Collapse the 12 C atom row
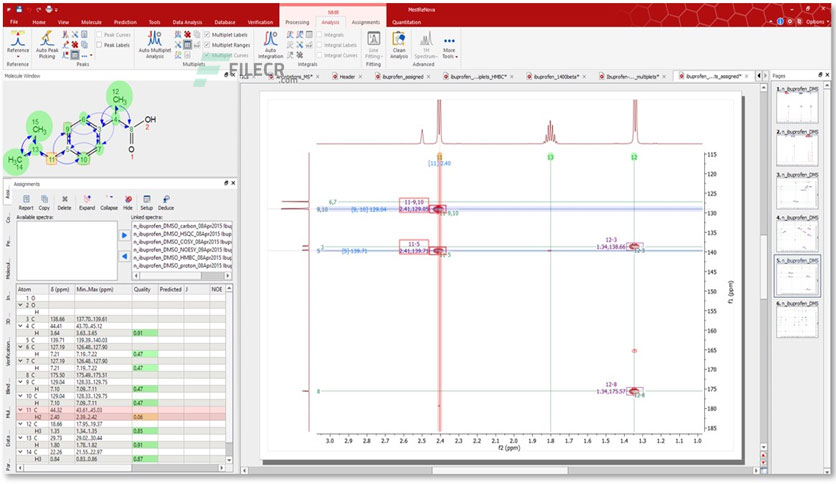The height and width of the screenshot is (484, 836). point(21,424)
